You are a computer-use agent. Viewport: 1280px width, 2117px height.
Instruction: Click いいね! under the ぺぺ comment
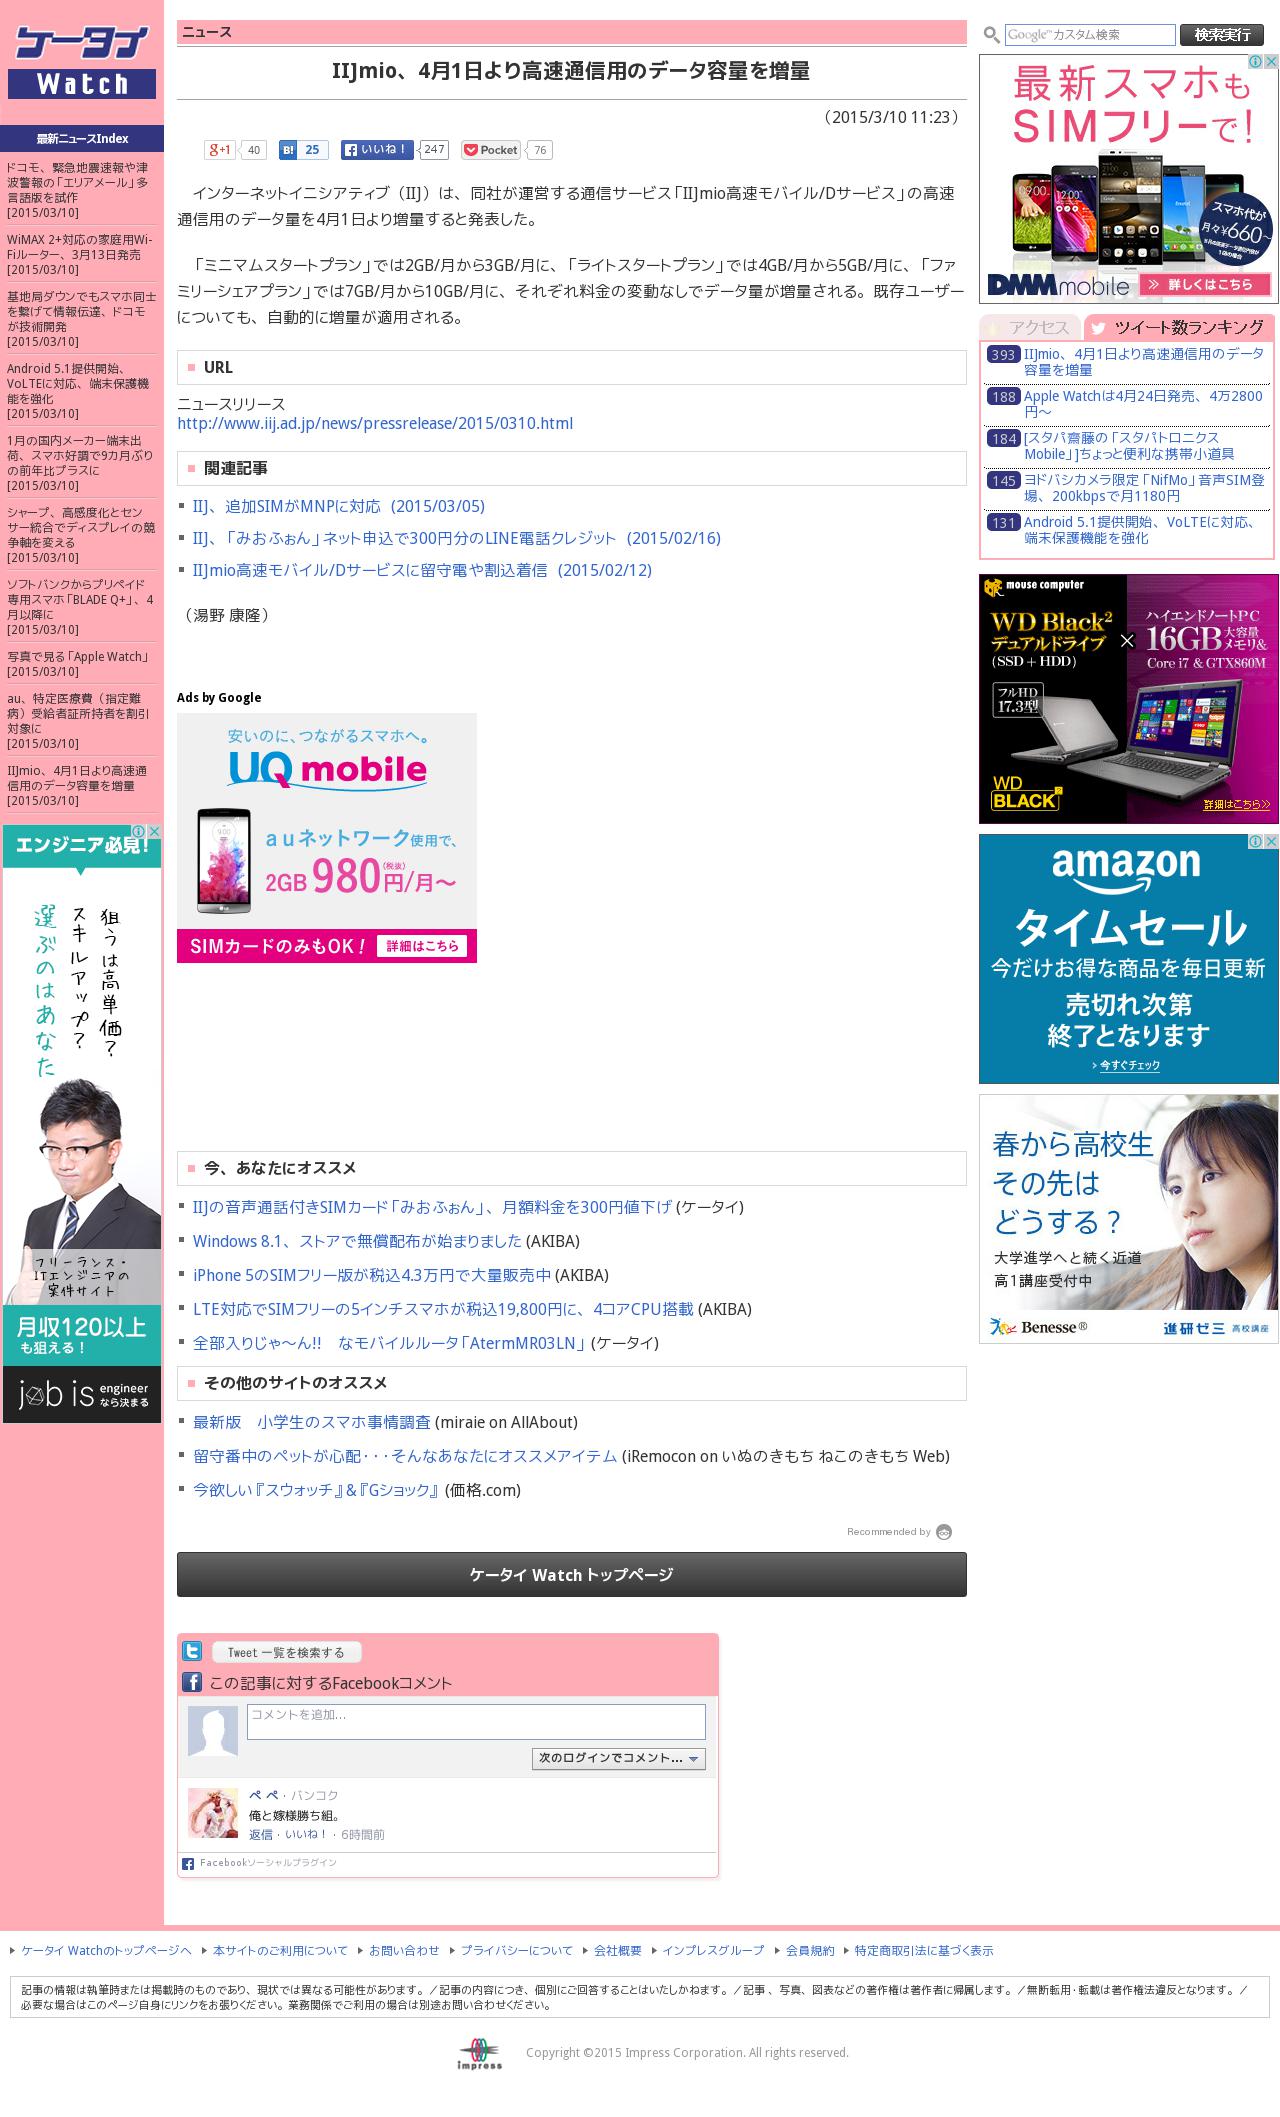coord(306,1834)
